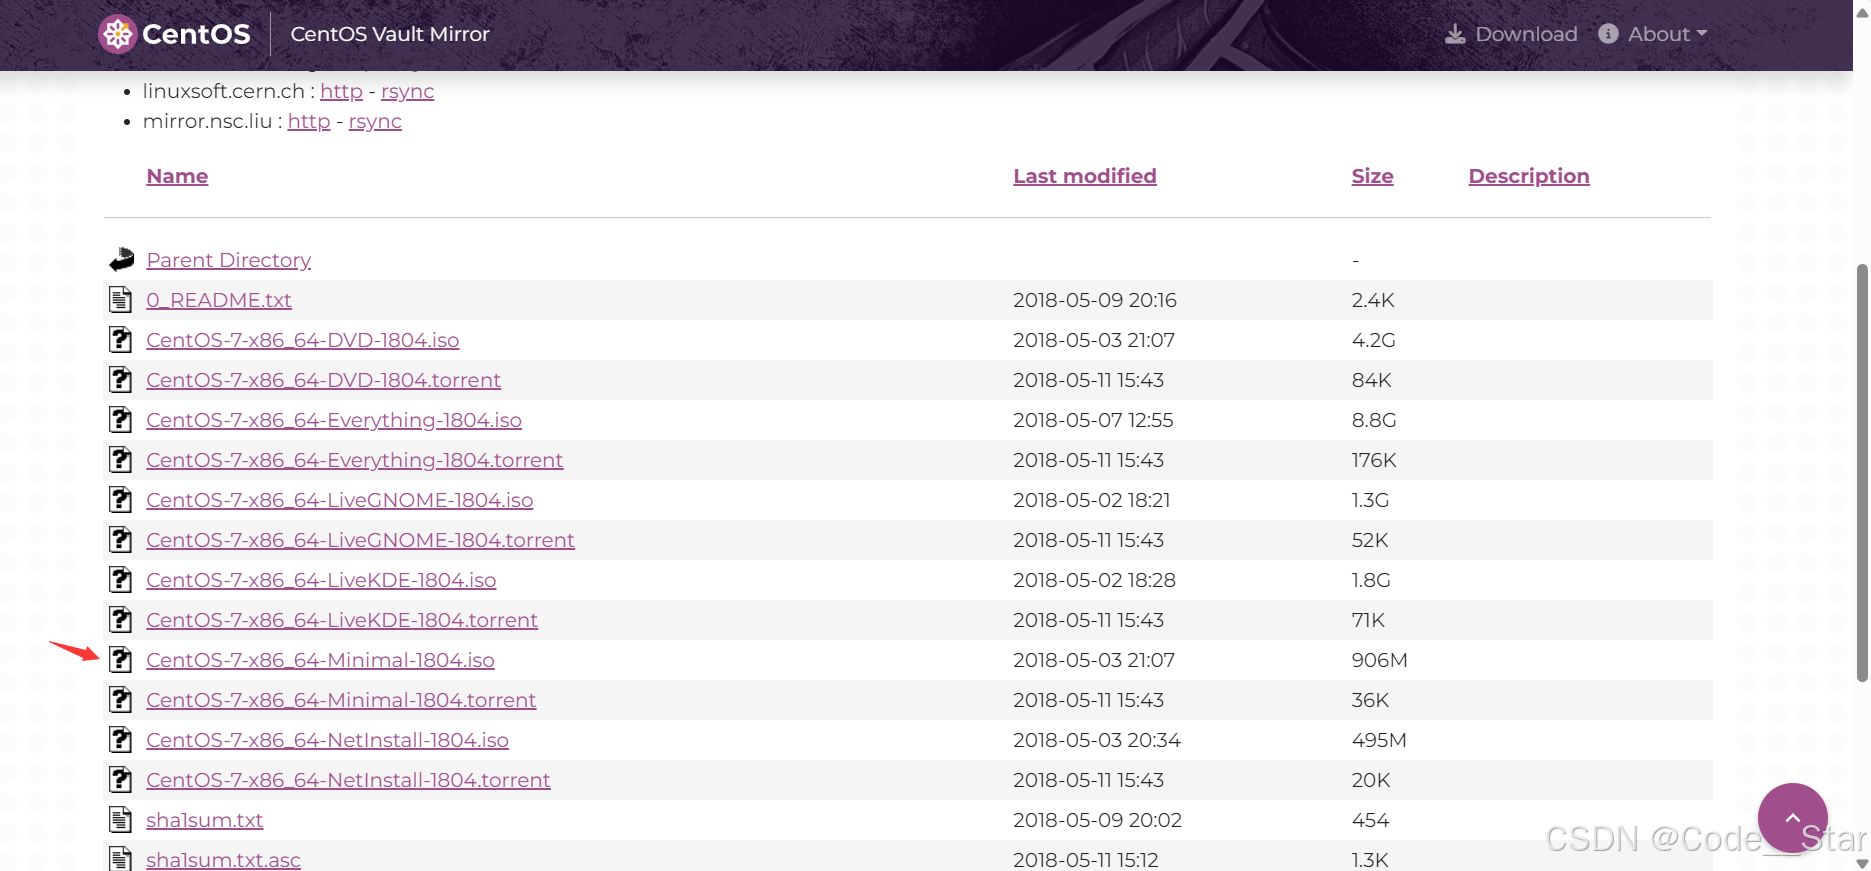The image size is (1871, 871).
Task: Open the sha1sum.txt.asc file
Action: pyautogui.click(x=223, y=860)
